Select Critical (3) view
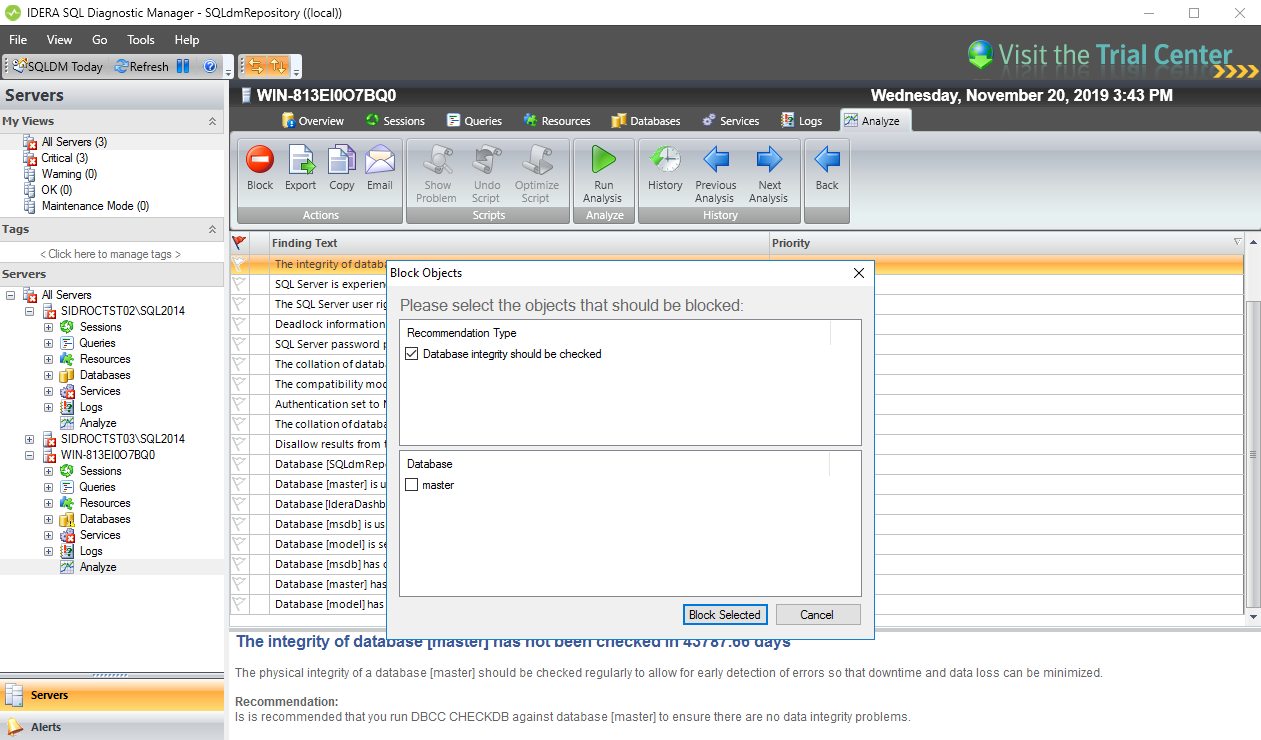 [x=64, y=158]
